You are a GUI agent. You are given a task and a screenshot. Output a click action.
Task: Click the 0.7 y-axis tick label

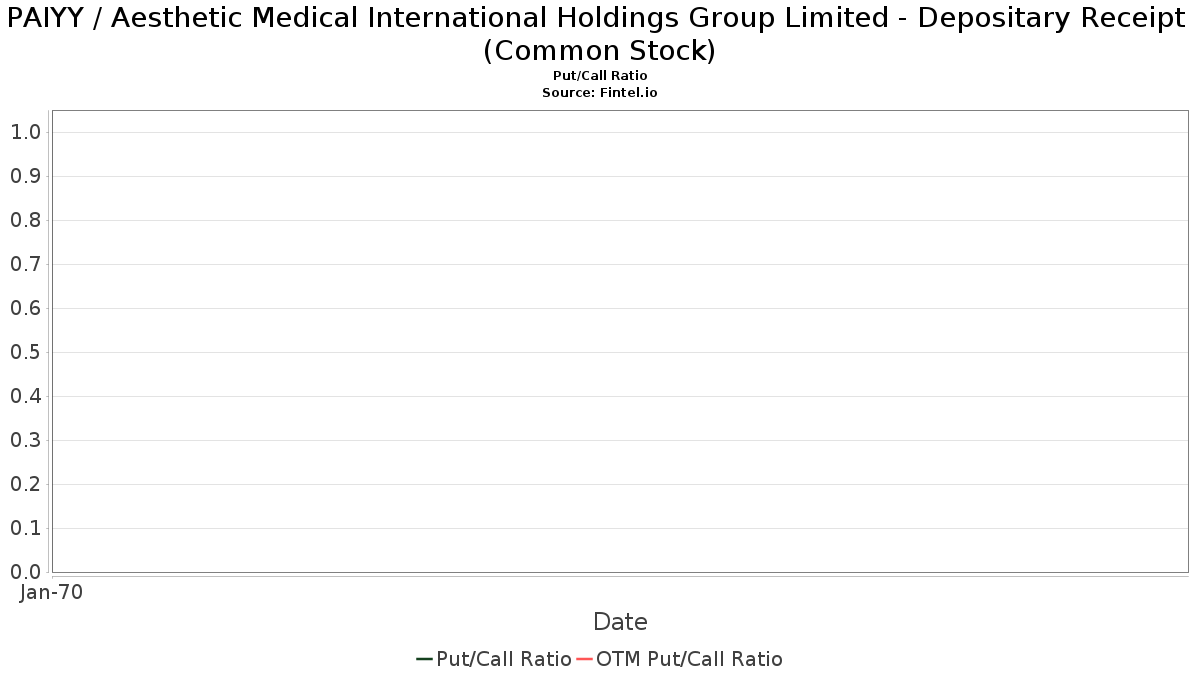25,264
